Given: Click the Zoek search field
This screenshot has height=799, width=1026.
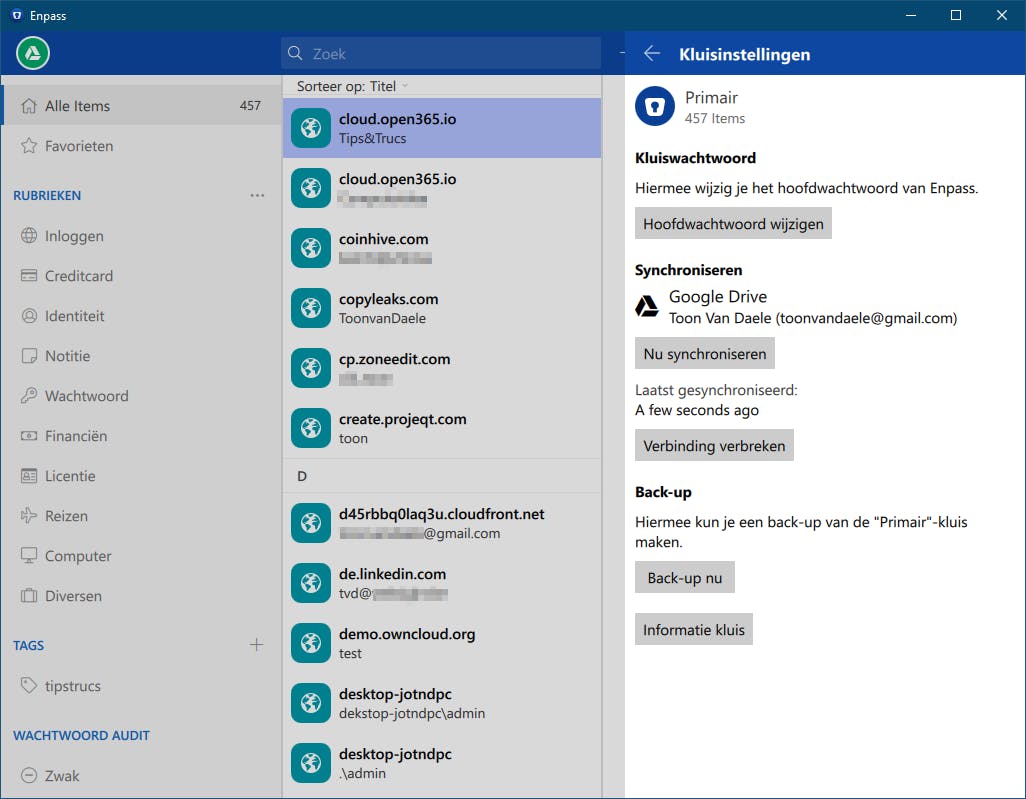Looking at the screenshot, I should 440,54.
